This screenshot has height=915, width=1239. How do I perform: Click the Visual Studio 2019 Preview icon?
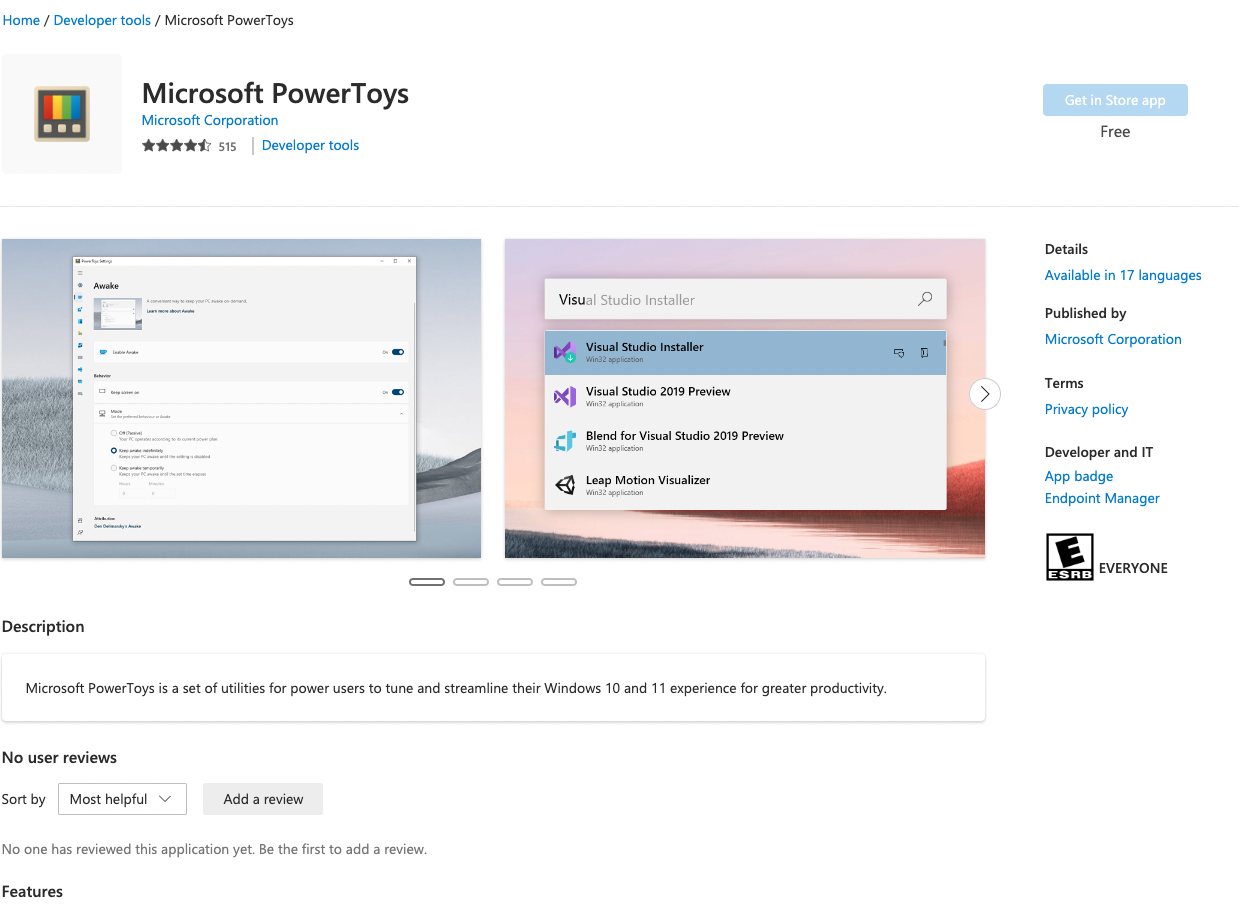(565, 397)
